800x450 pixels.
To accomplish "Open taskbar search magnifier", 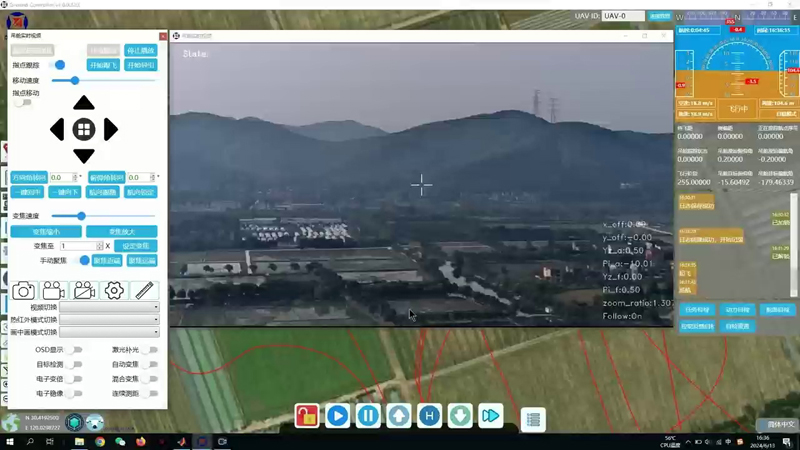I will 30,442.
